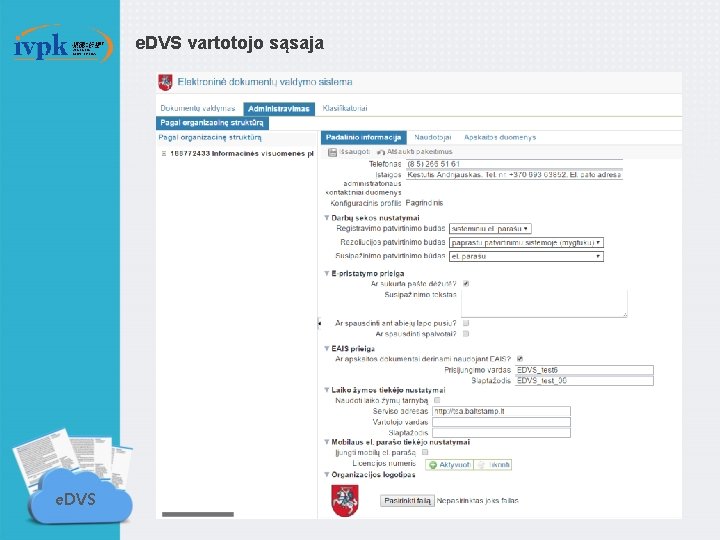The width and height of the screenshot is (720, 540).
Task: Collapse the EAIS prieiga section
Action: pos(327,349)
